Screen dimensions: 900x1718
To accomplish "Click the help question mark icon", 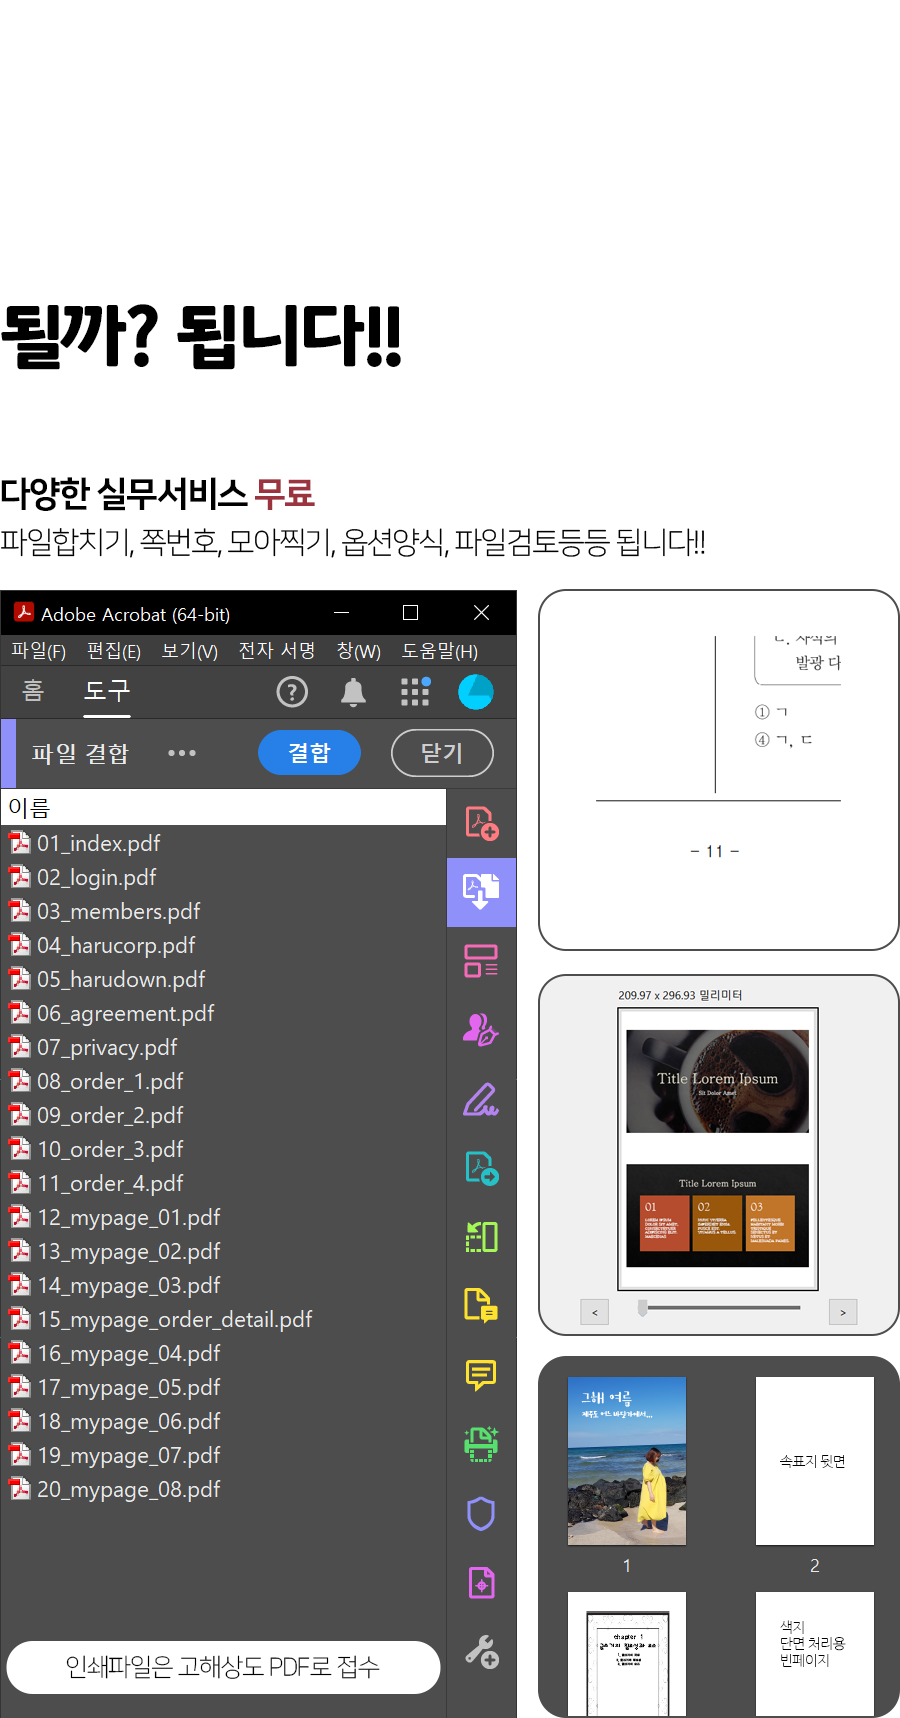I will 292,692.
